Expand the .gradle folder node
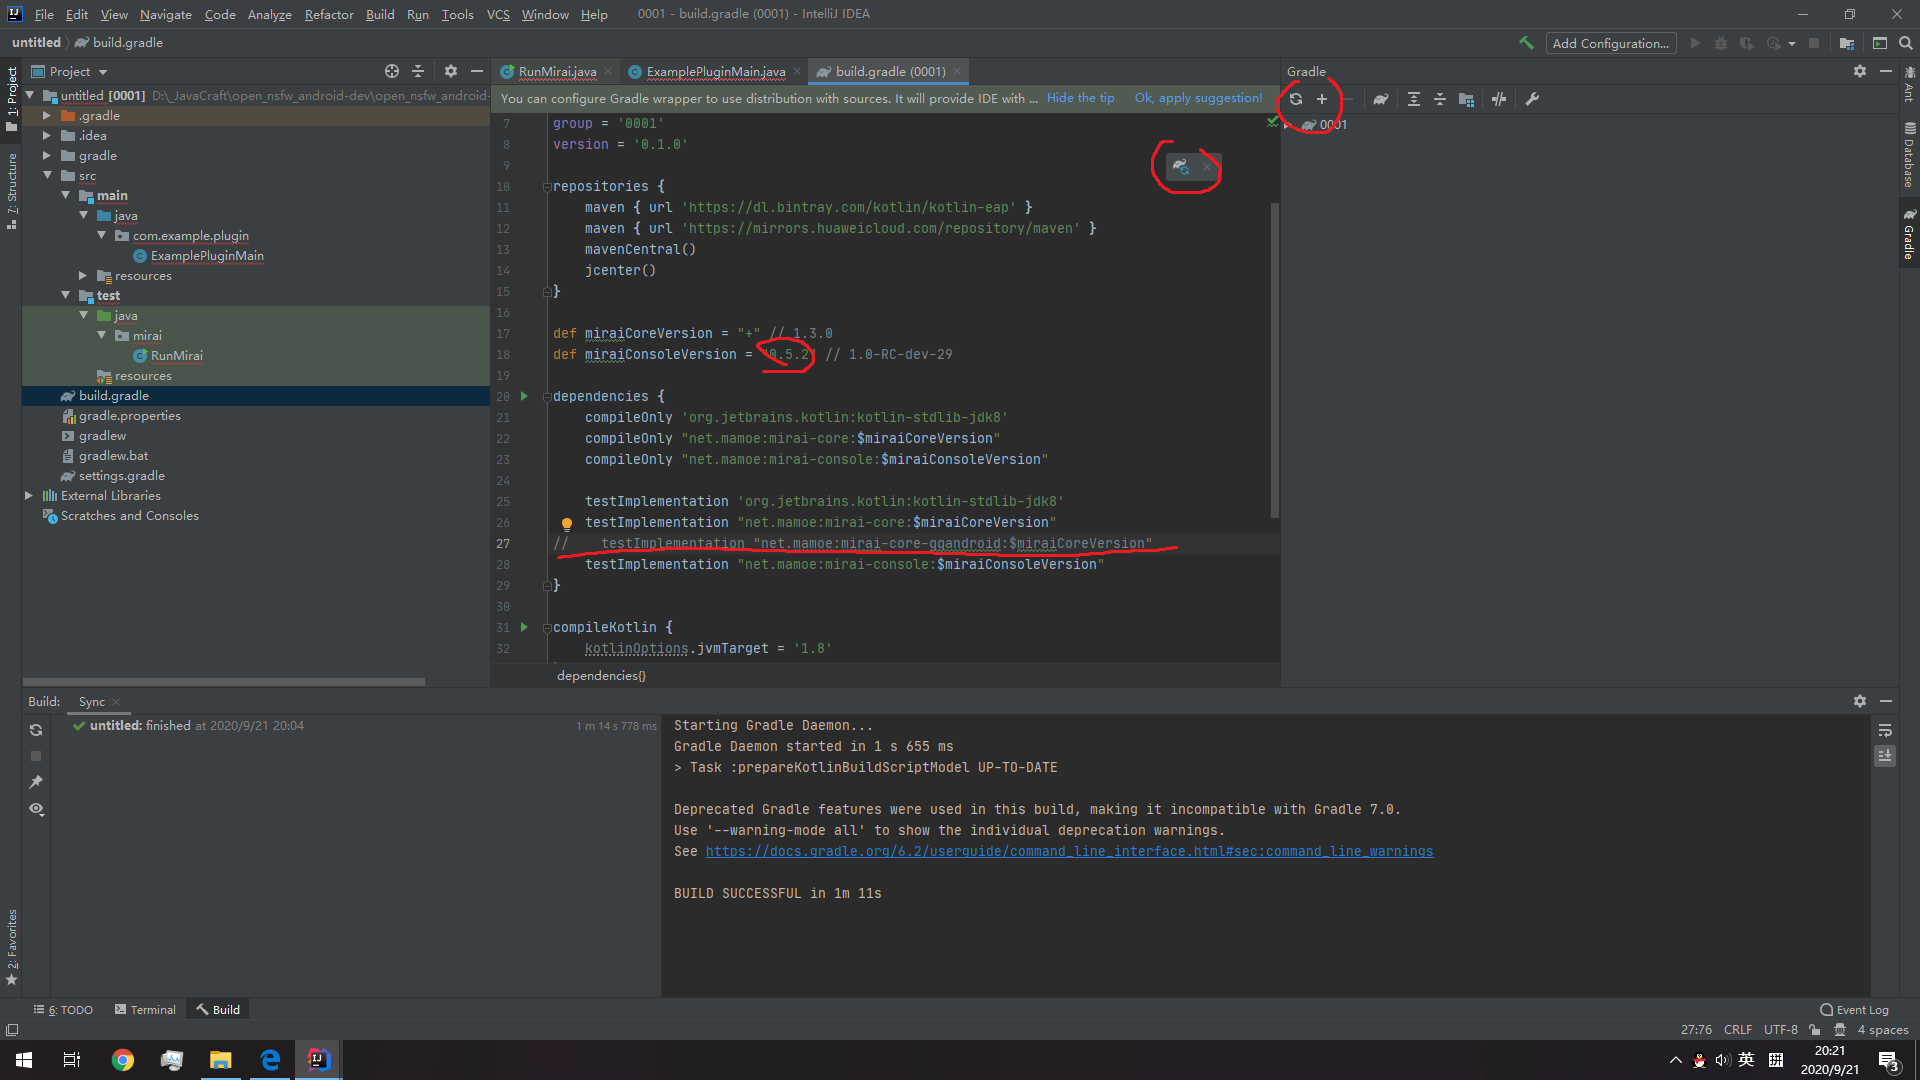 point(46,116)
